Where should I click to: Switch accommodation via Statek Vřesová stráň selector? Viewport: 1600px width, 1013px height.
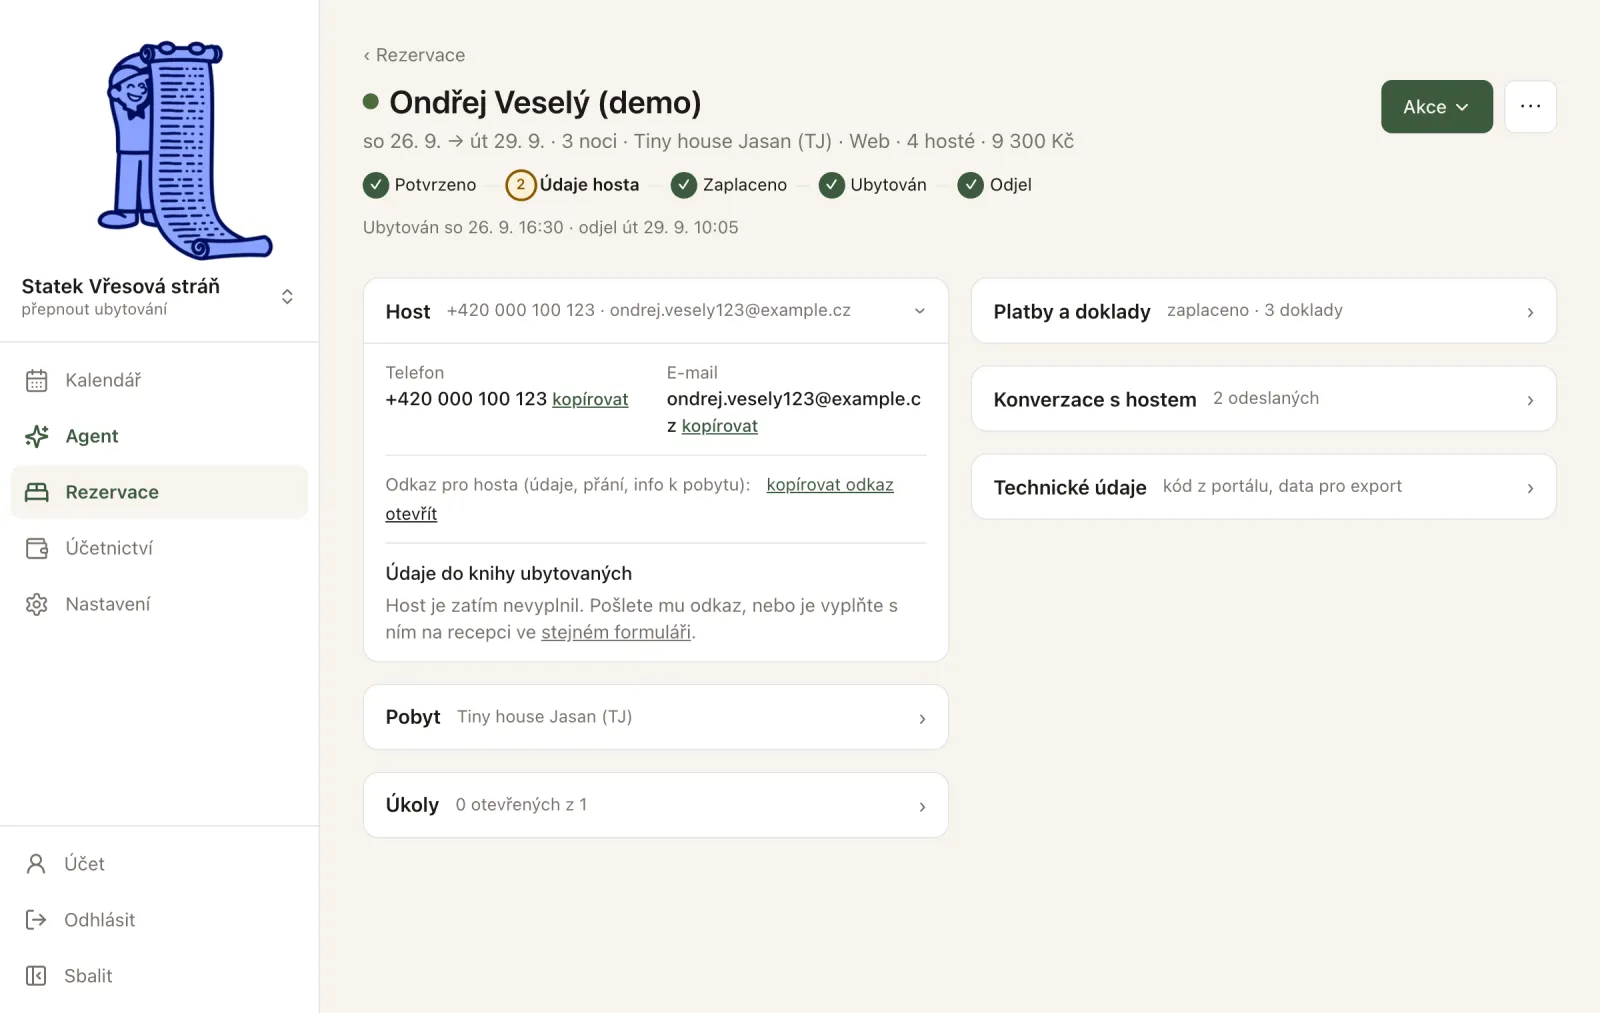[159, 296]
